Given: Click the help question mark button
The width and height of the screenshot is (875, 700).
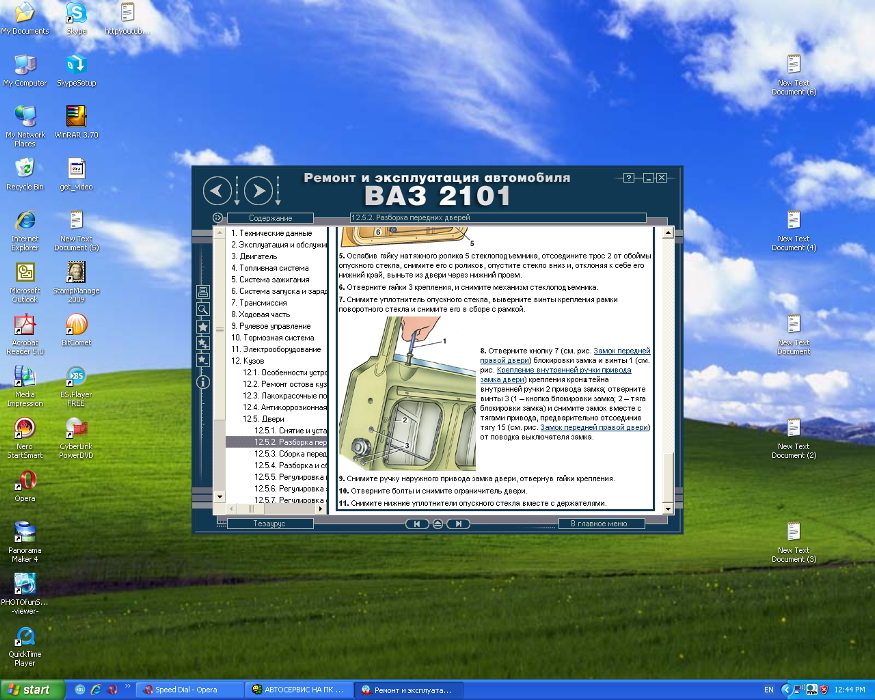Looking at the screenshot, I should pyautogui.click(x=628, y=178).
